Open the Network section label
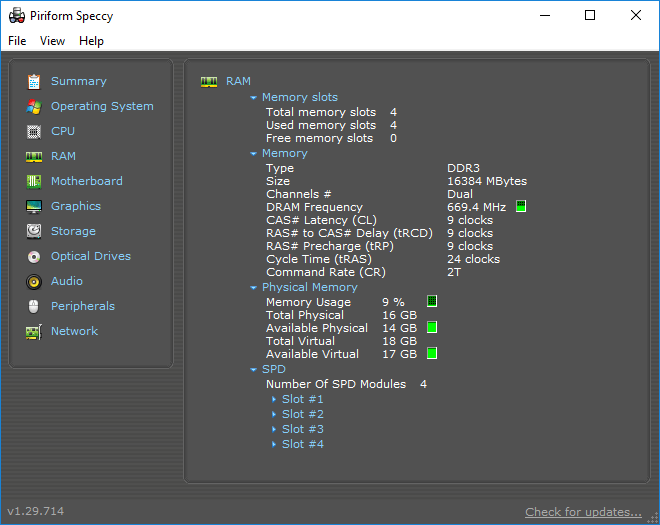Screen dimensions: 660x525 coord(75,331)
